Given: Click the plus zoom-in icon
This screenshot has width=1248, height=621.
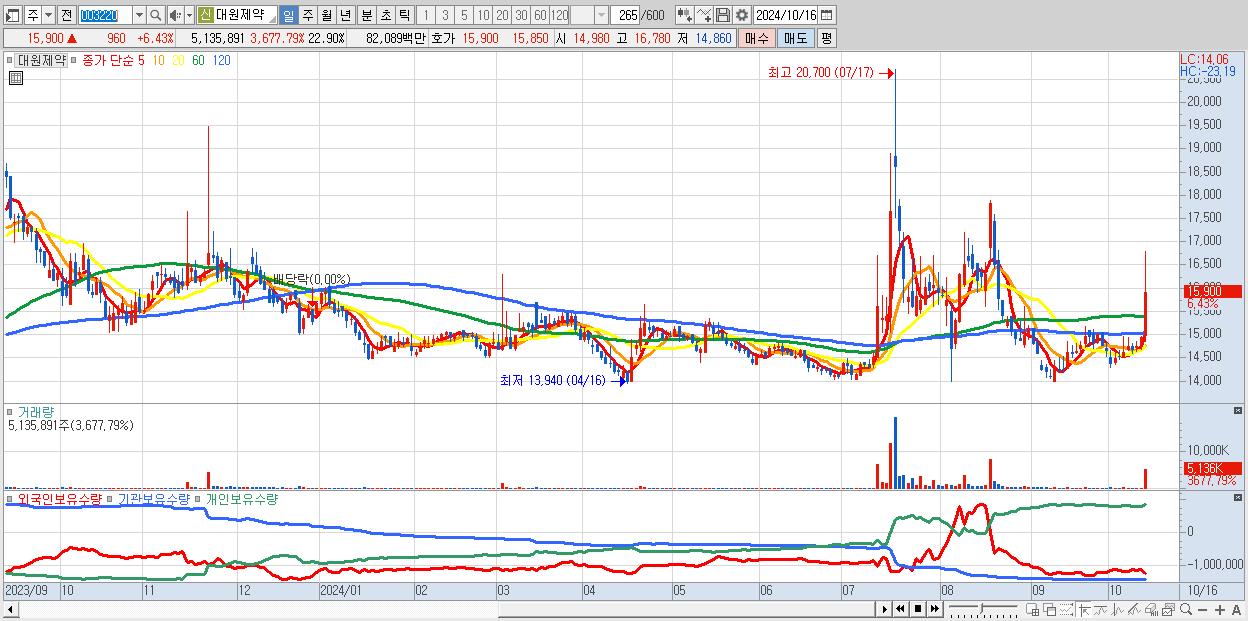Looking at the screenshot, I should click(1220, 609).
